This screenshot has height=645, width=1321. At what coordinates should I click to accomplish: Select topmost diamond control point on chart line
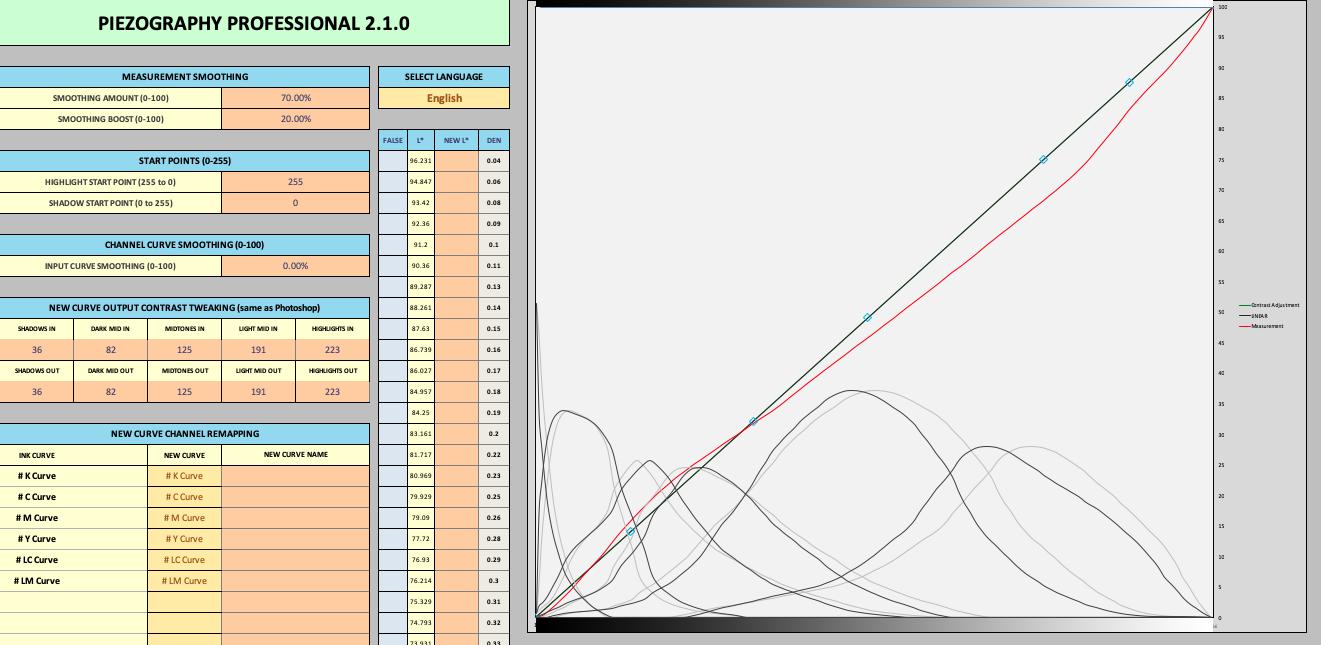(x=1129, y=82)
